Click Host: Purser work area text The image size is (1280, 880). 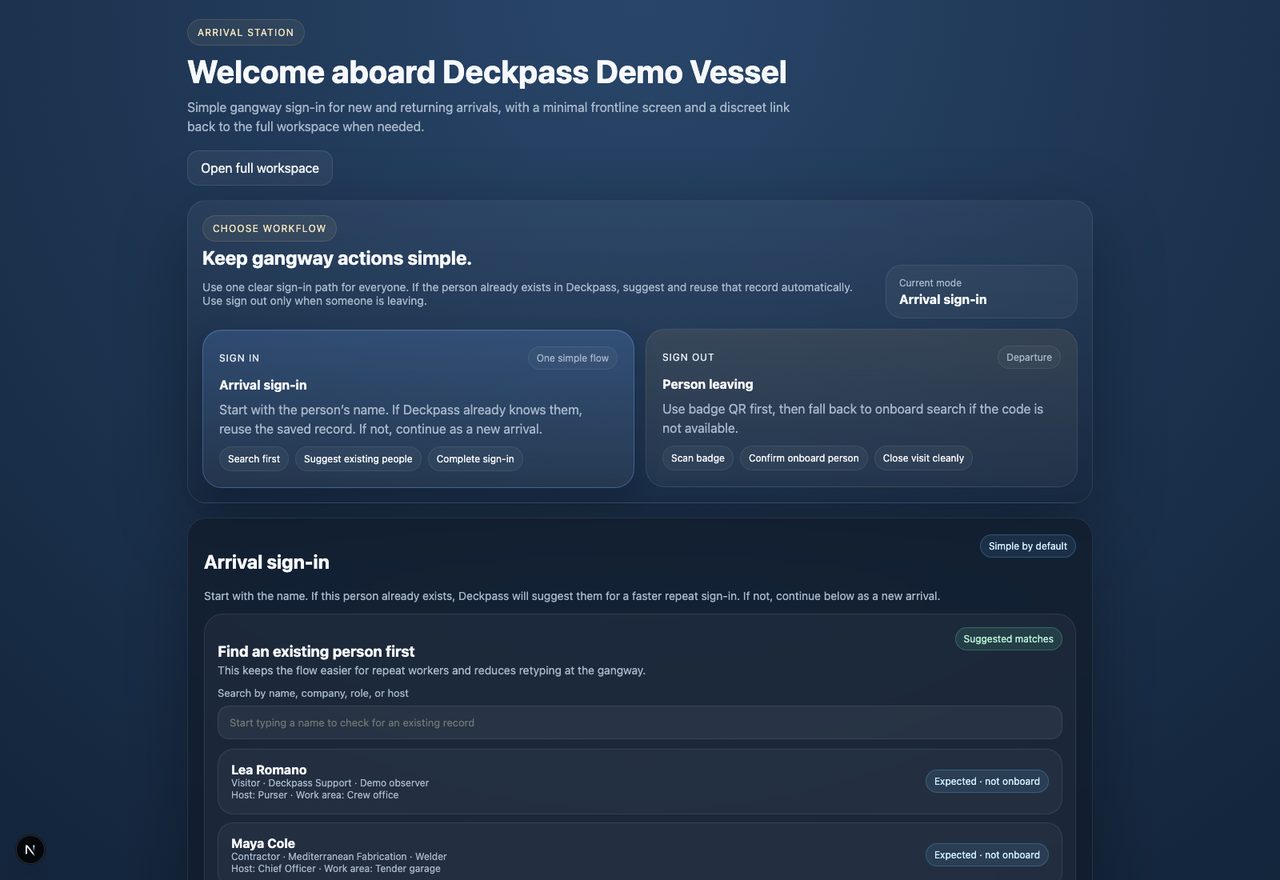[315, 795]
